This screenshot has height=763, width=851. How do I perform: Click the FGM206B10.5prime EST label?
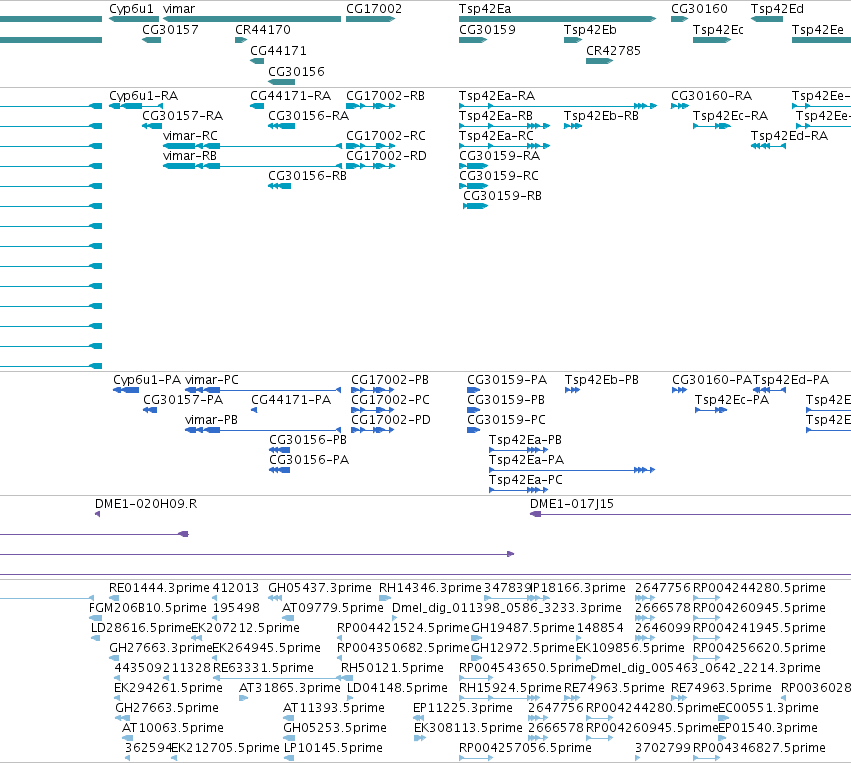[148, 608]
